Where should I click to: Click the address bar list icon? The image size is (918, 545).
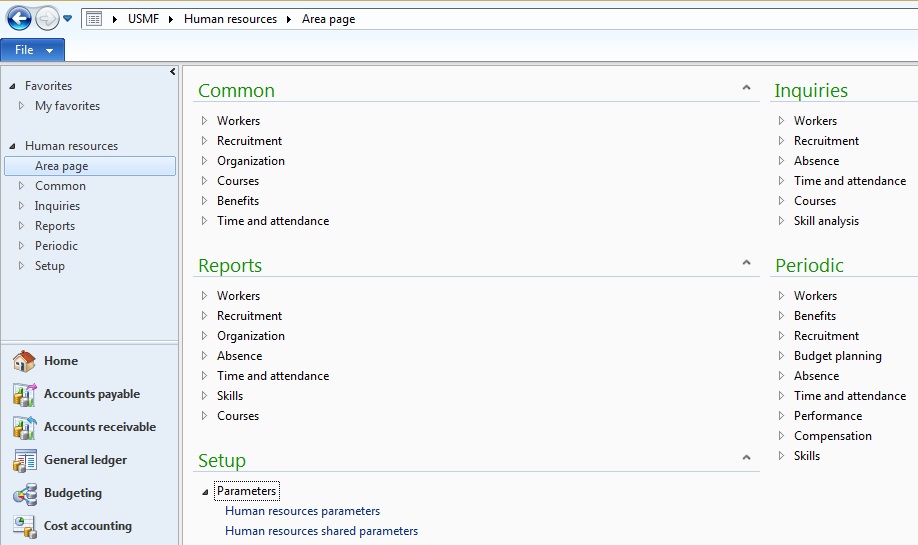click(x=94, y=19)
